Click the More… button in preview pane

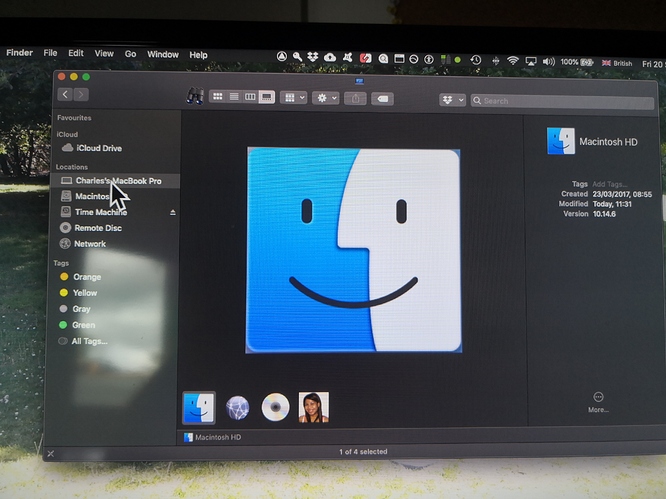coord(598,402)
